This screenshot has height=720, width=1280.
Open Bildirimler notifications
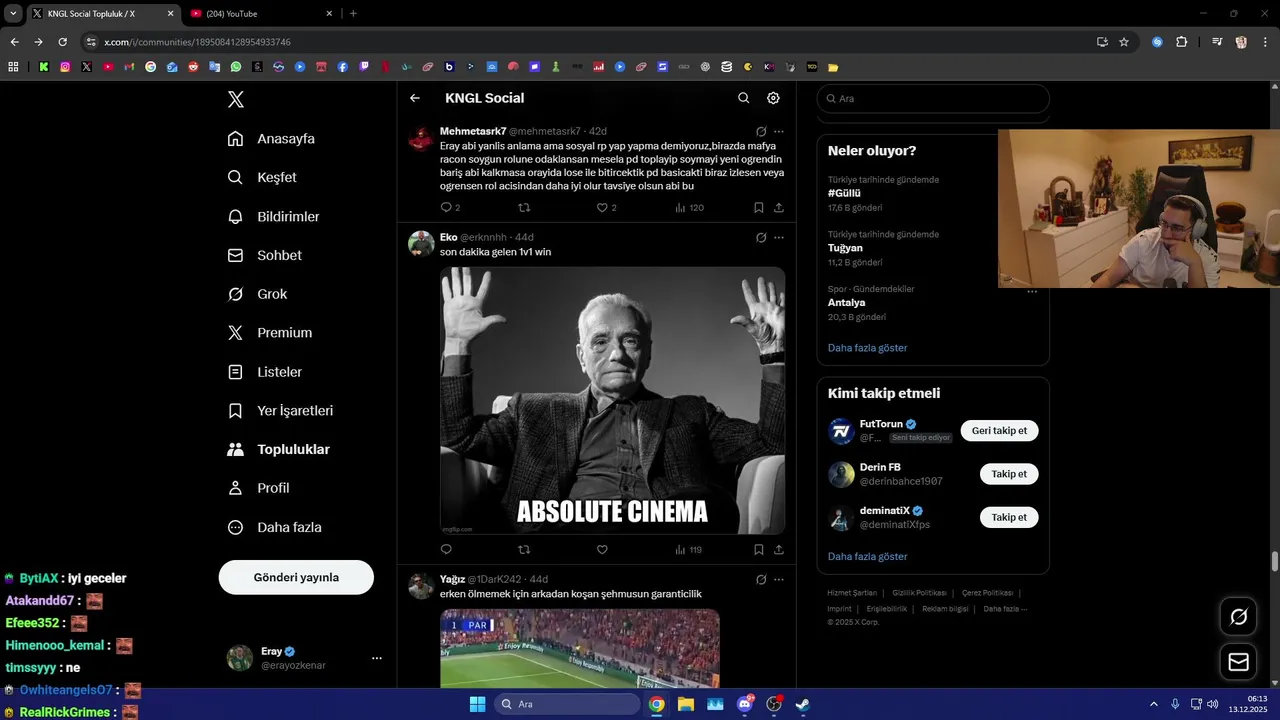[x=273, y=216]
